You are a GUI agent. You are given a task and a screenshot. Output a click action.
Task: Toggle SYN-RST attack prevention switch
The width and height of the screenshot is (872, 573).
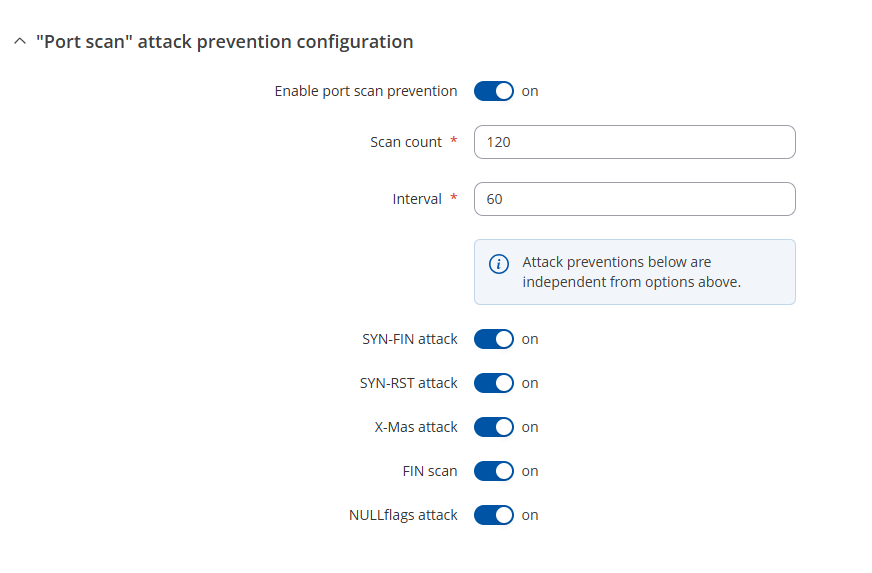(493, 383)
